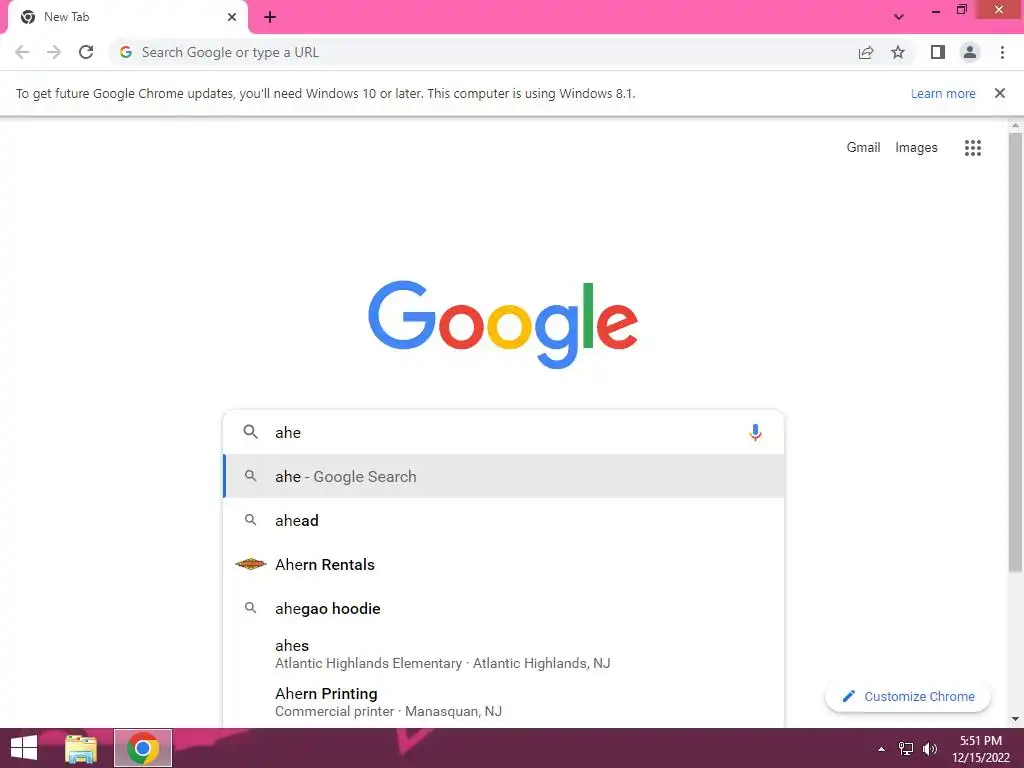Pick the 'ahegao hoodie' suggestion

click(503, 609)
